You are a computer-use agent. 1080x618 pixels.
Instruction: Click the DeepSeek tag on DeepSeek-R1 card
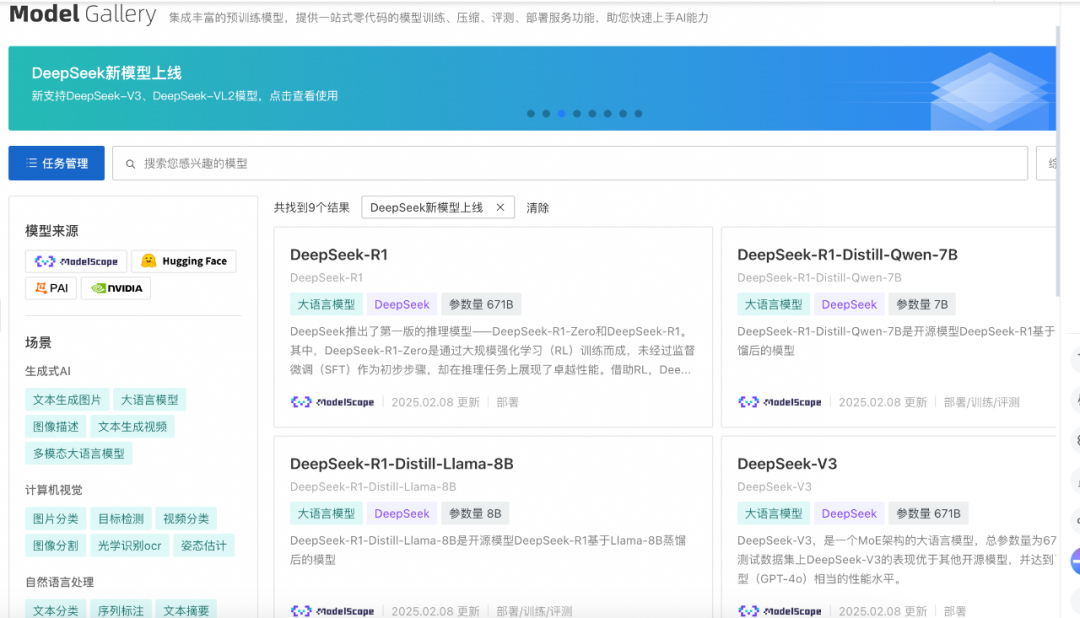402,305
